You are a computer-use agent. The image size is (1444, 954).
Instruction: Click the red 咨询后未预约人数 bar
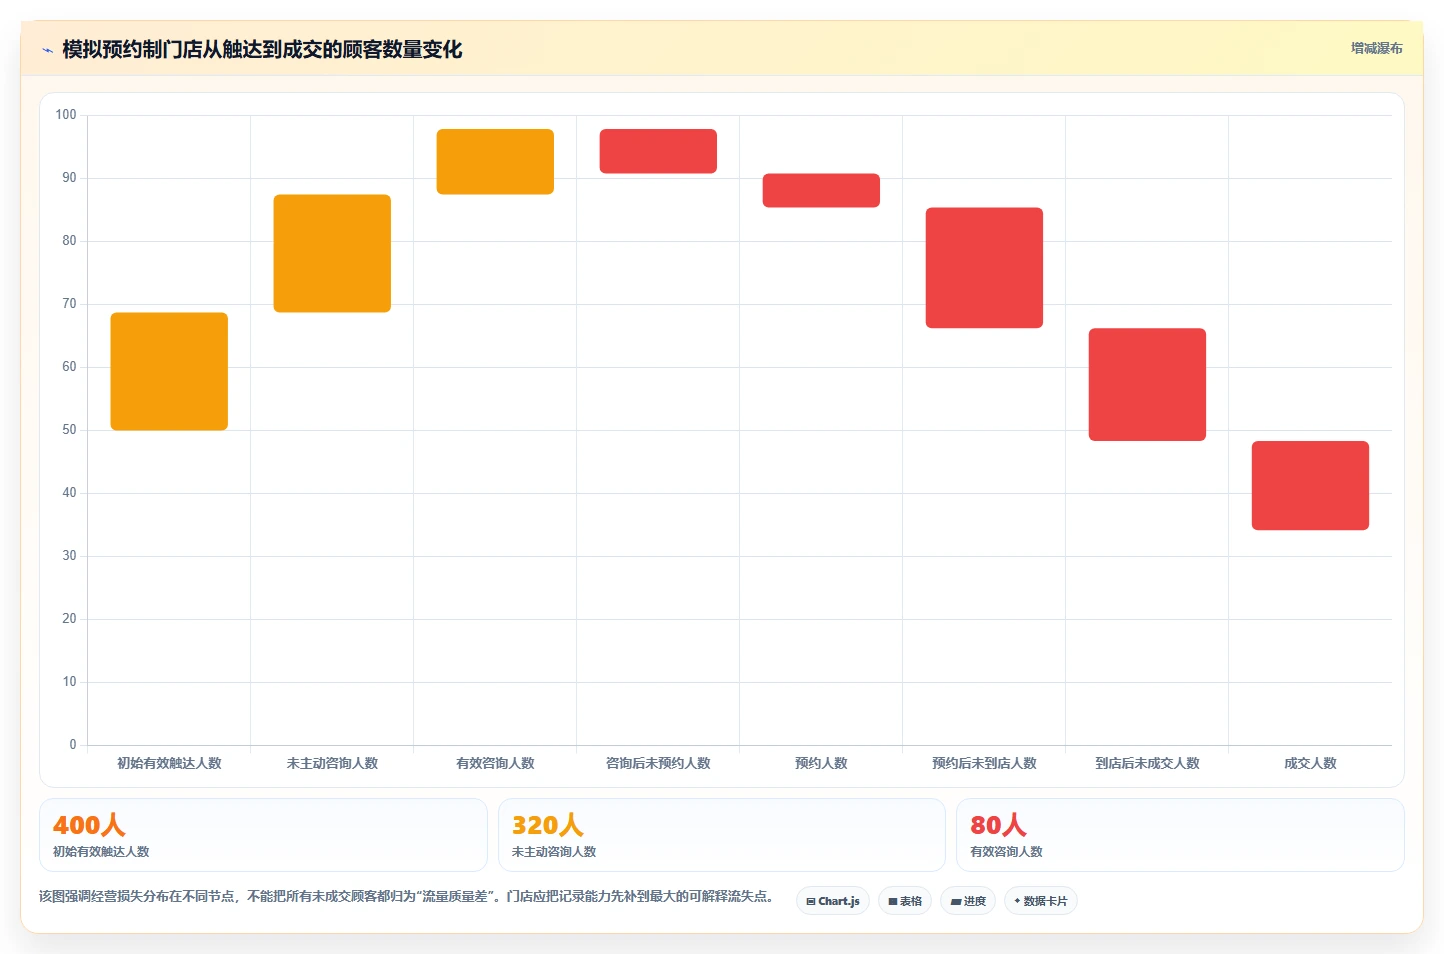[x=658, y=151]
